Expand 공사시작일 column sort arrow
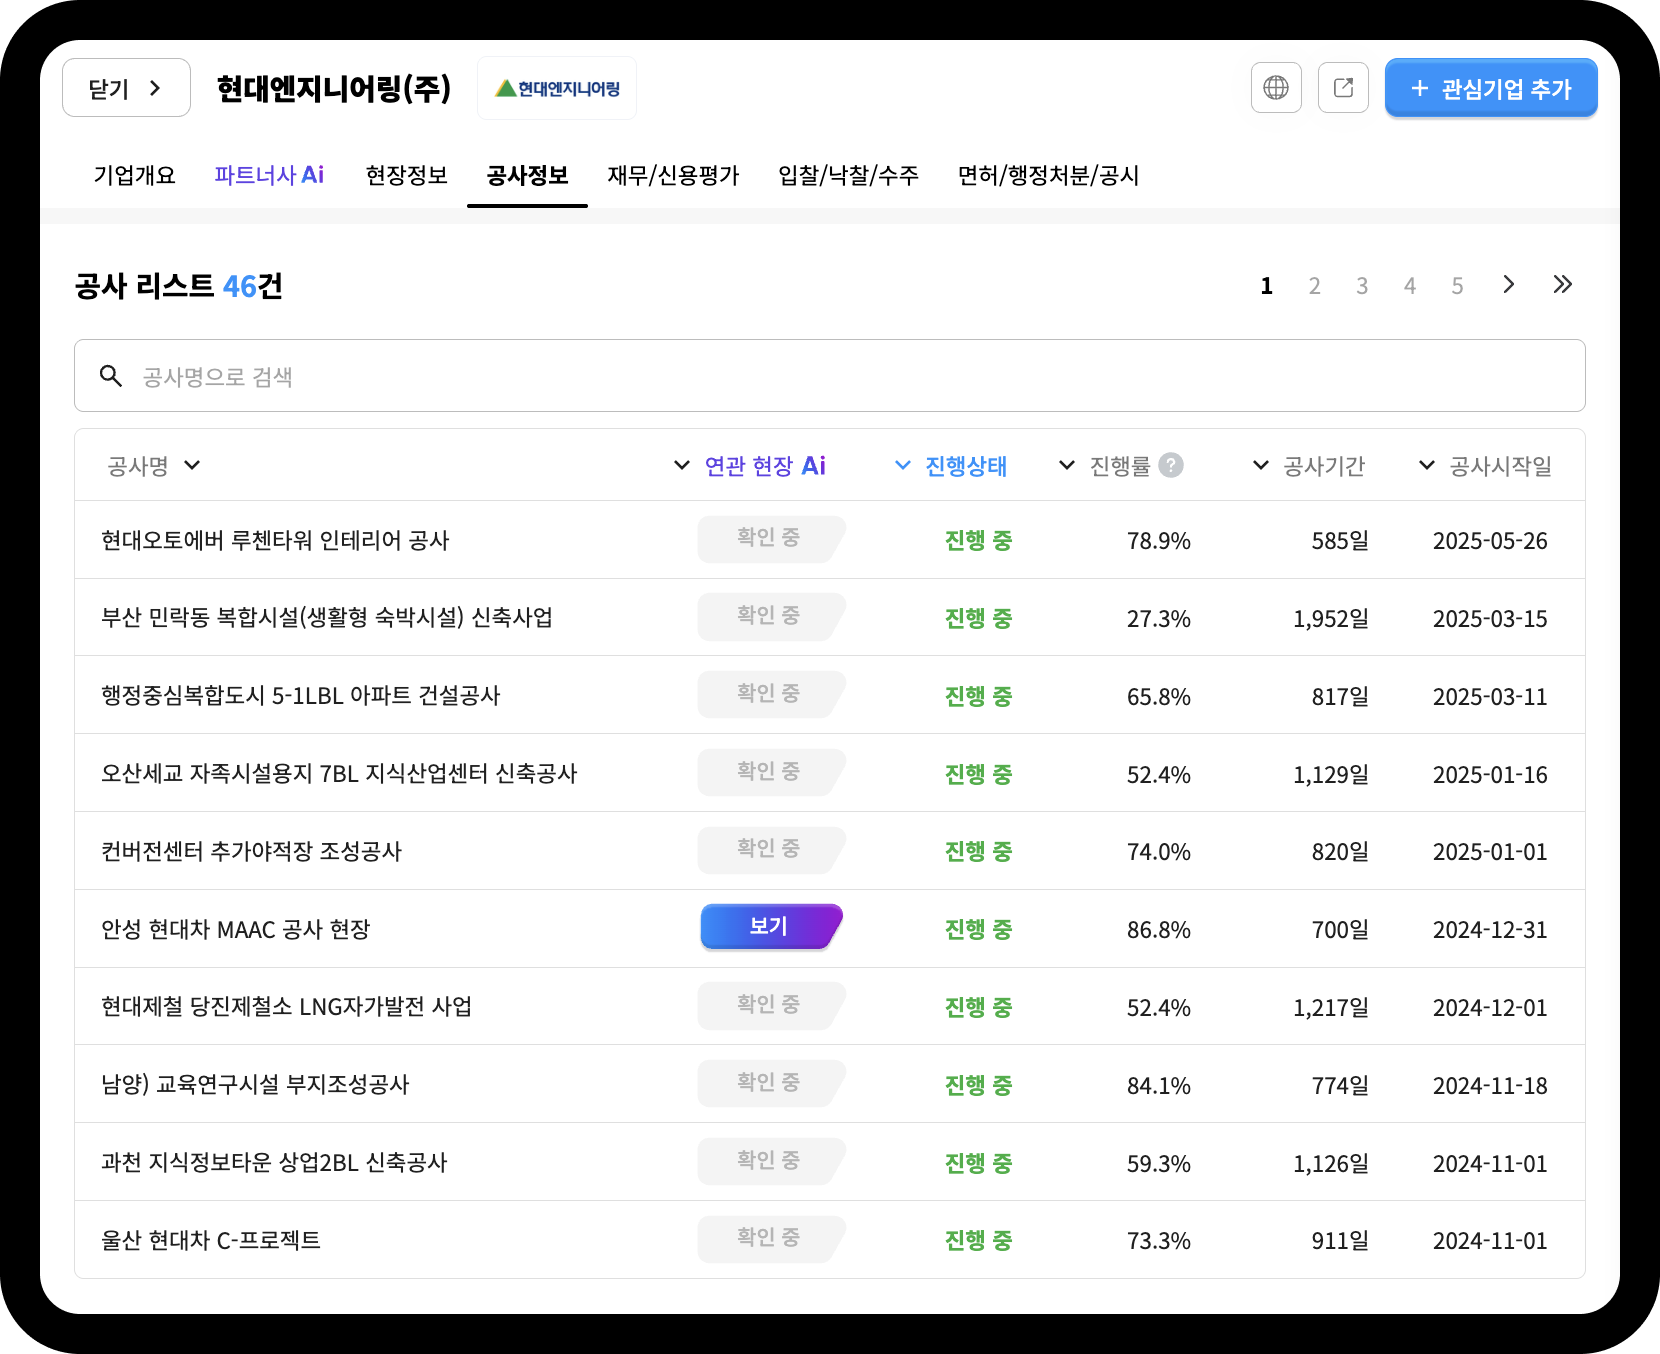Viewport: 1660px width, 1354px height. [x=1427, y=465]
